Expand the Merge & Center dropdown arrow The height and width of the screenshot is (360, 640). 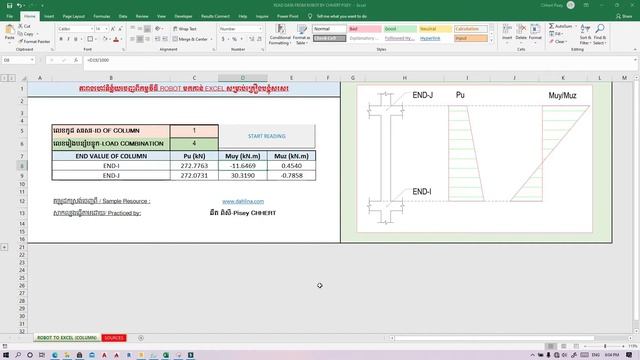(211, 39)
